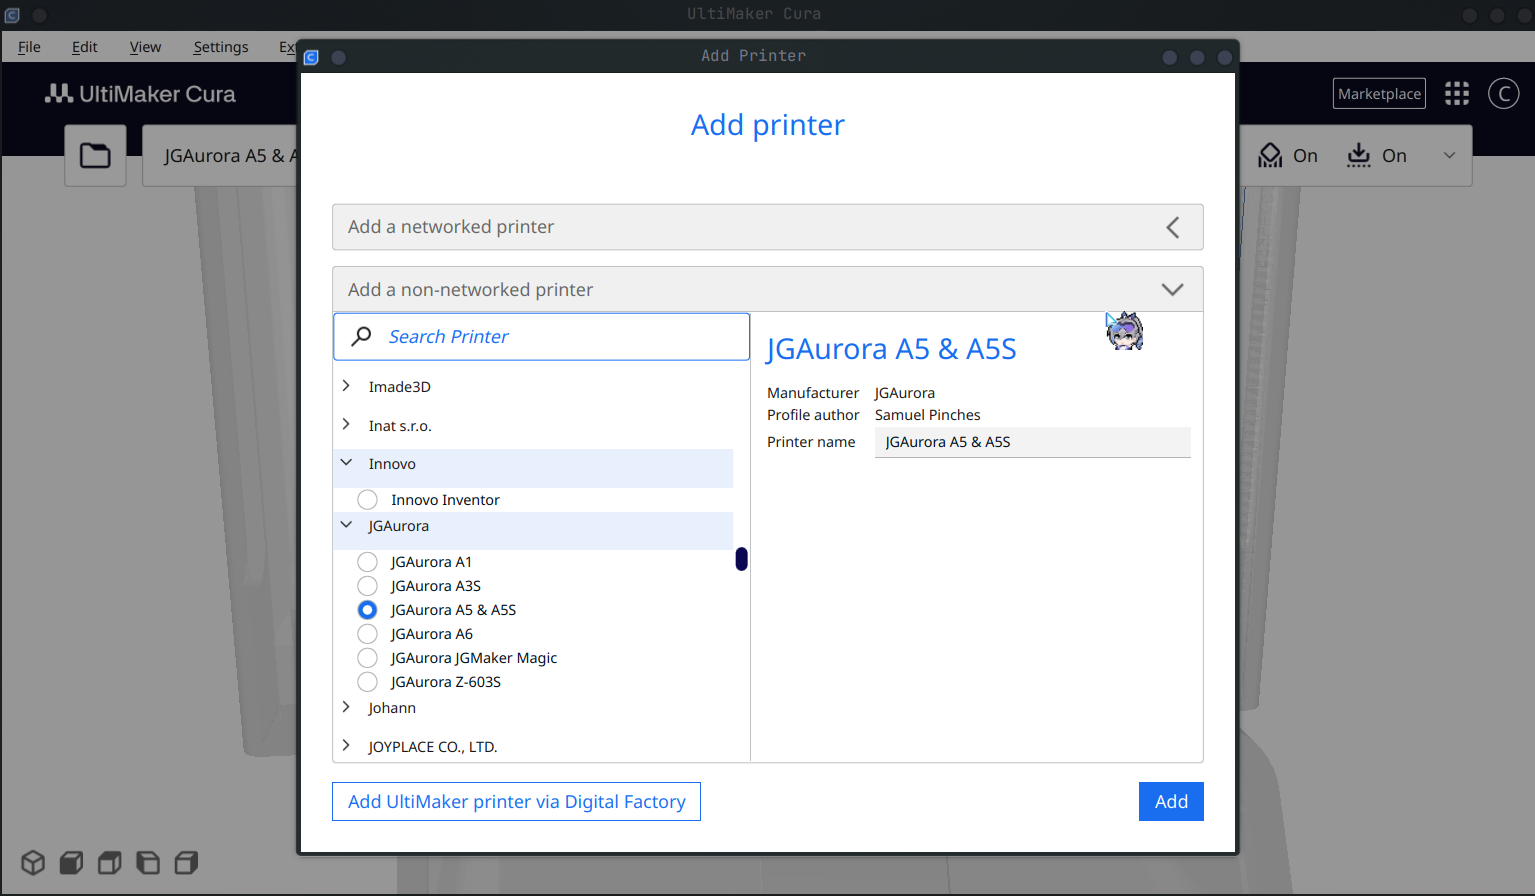Select right side view cube icon
The image size is (1535, 896).
click(186, 862)
